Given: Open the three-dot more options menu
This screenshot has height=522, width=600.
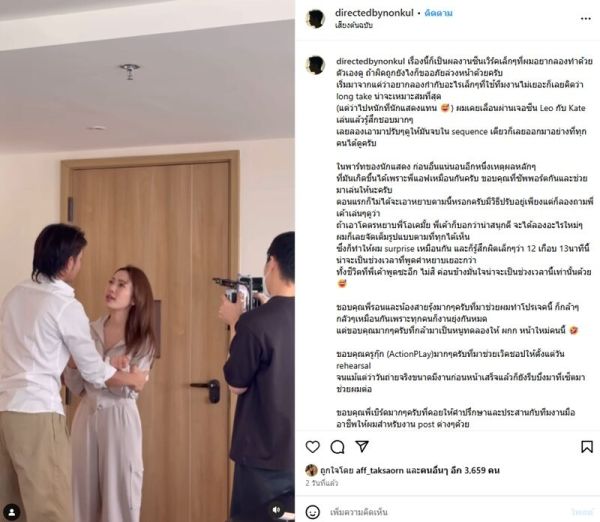Looking at the screenshot, I should pos(585,19).
